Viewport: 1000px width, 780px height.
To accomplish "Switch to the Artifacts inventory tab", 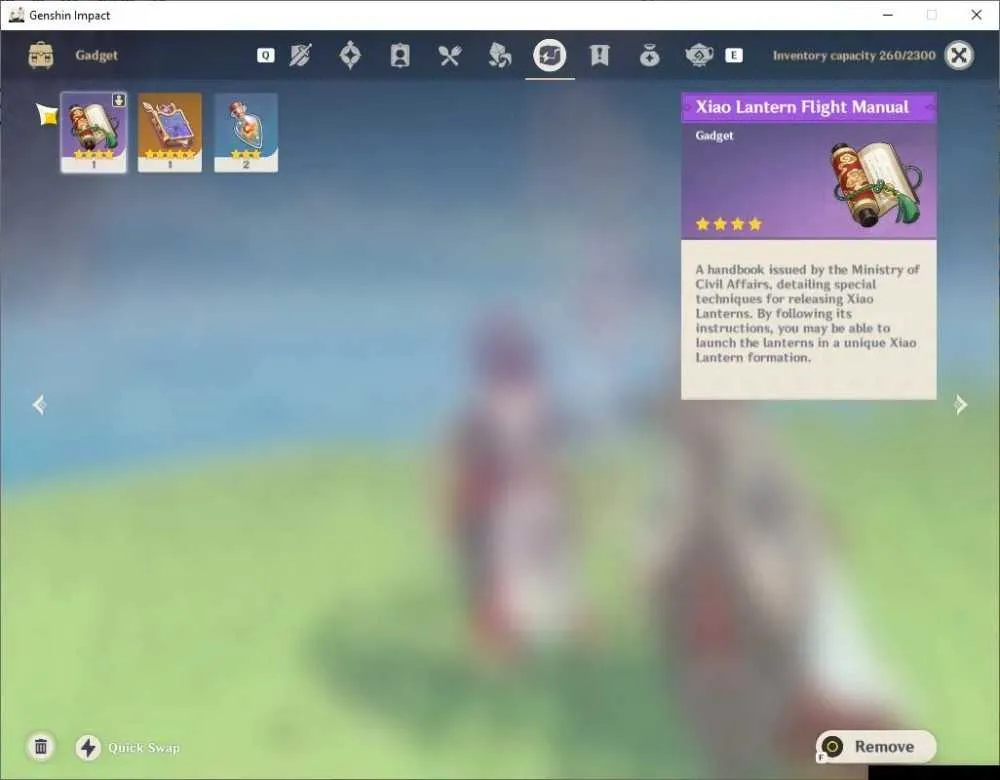I will coord(350,55).
